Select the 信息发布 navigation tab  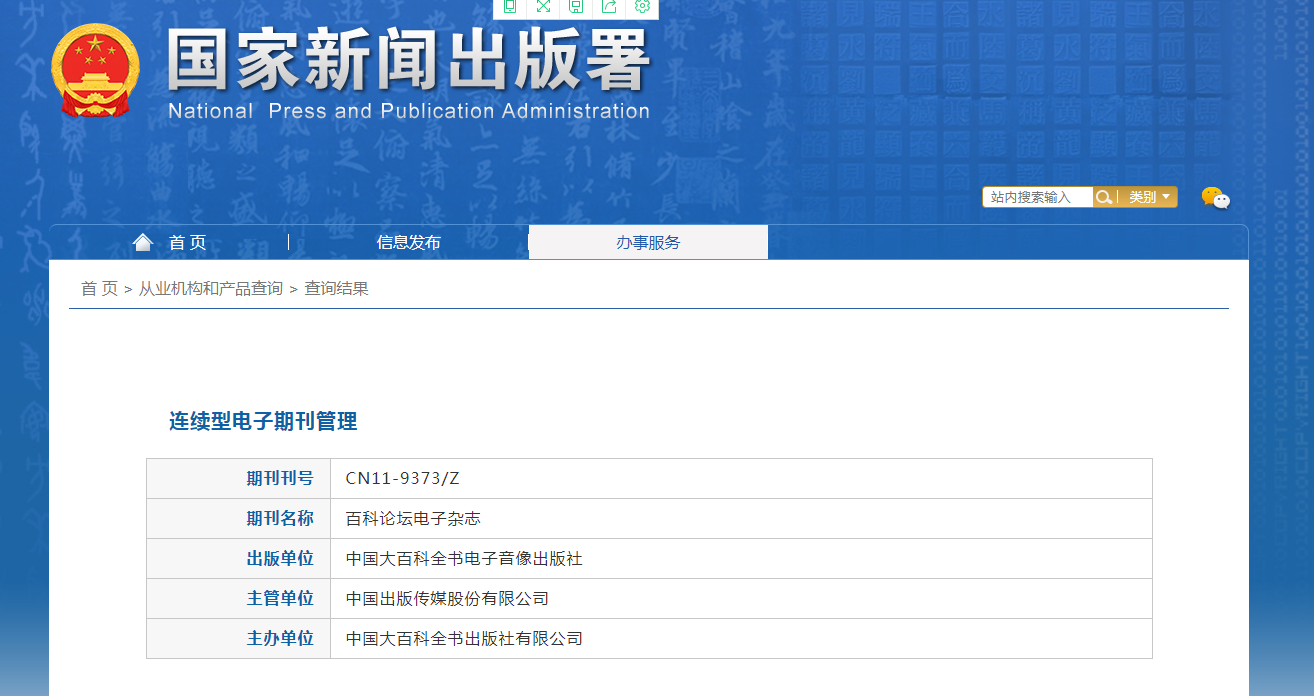click(408, 242)
